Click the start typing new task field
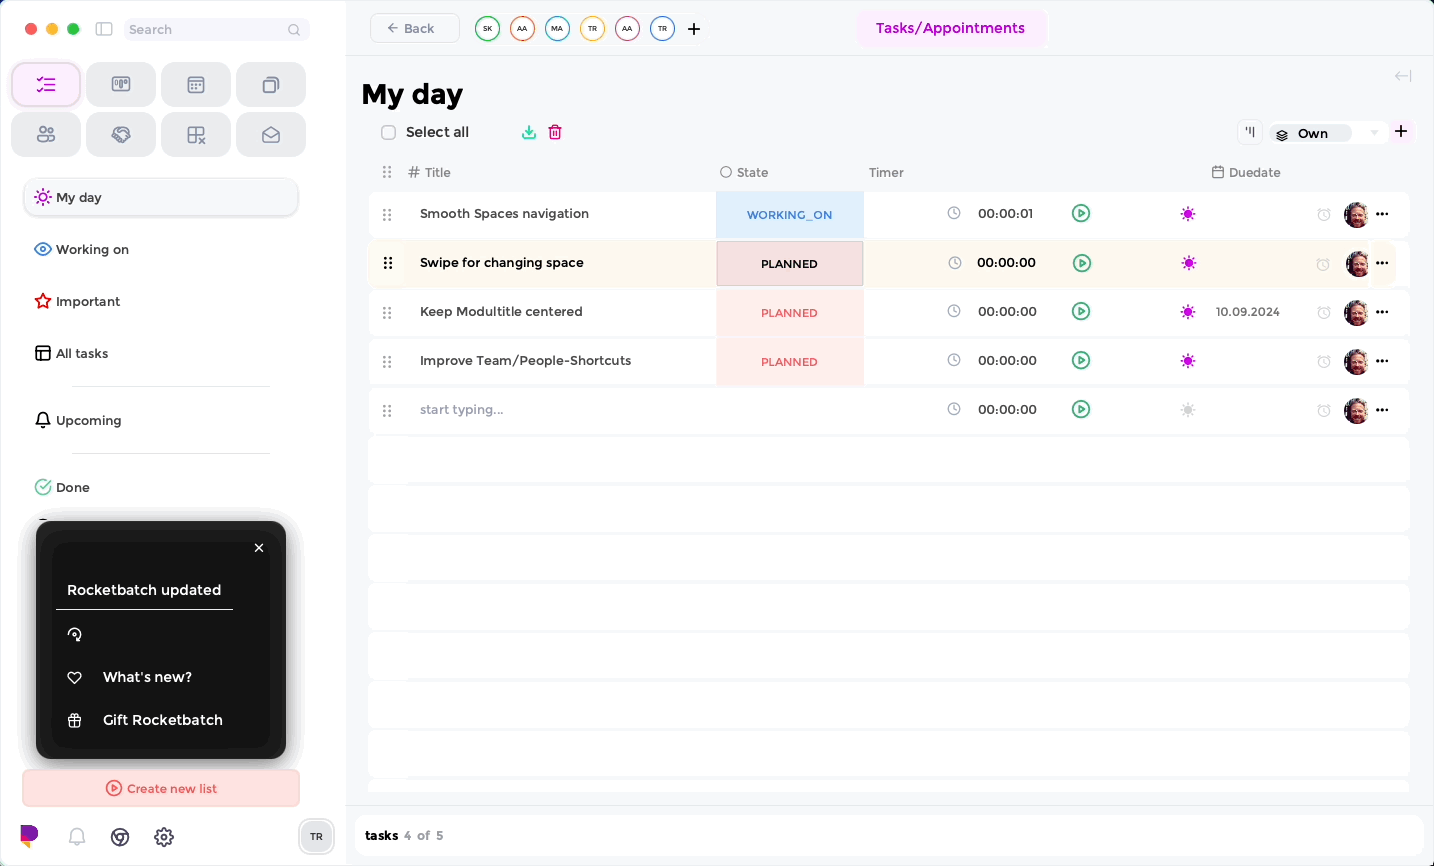This screenshot has height=866, width=1434. tap(560, 410)
